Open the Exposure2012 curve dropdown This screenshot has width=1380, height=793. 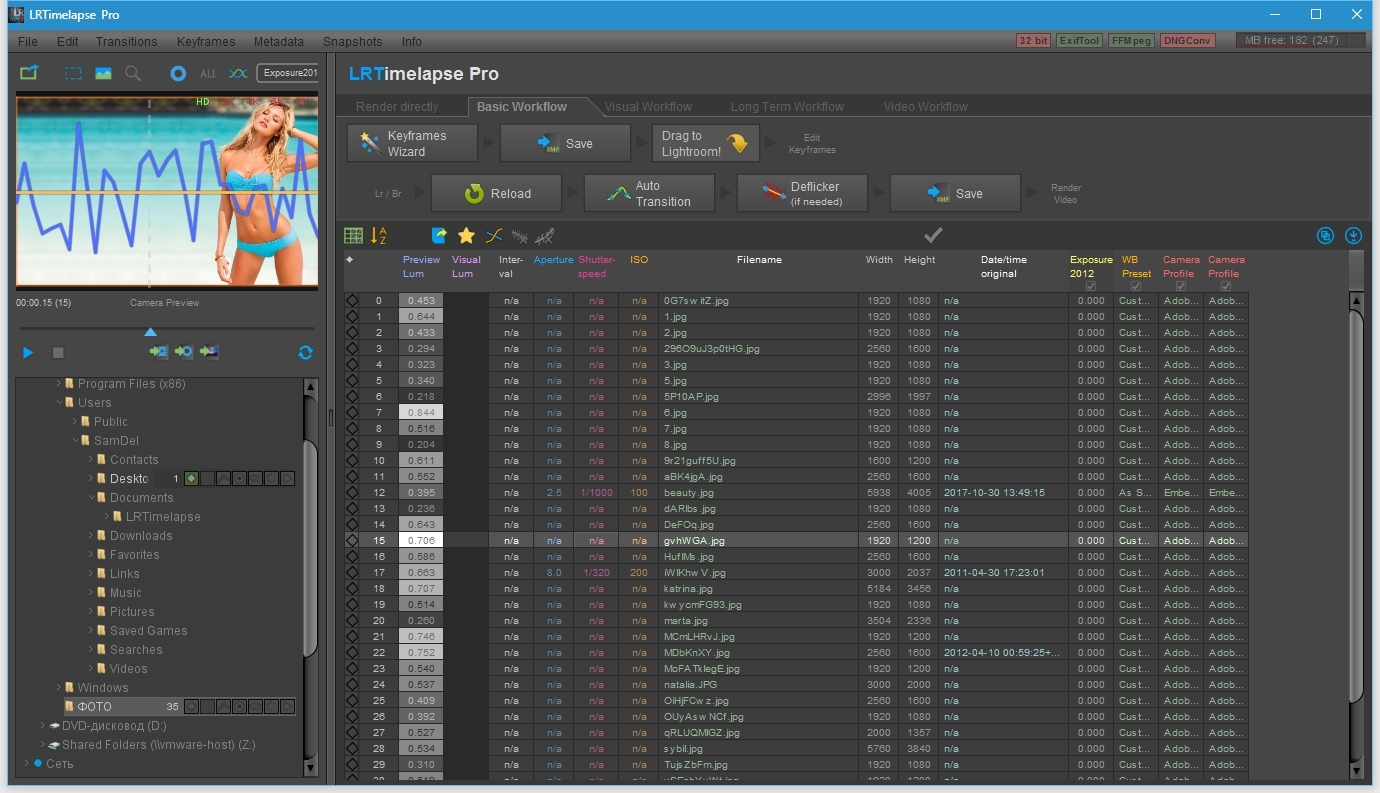[288, 73]
